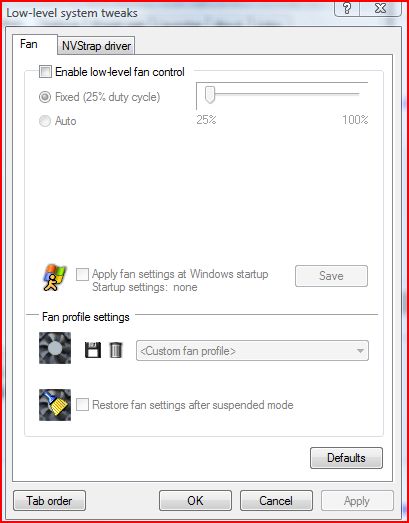Toggle Restore fan settings after suspended mode
Screen dimensions: 409x523
click(x=82, y=405)
